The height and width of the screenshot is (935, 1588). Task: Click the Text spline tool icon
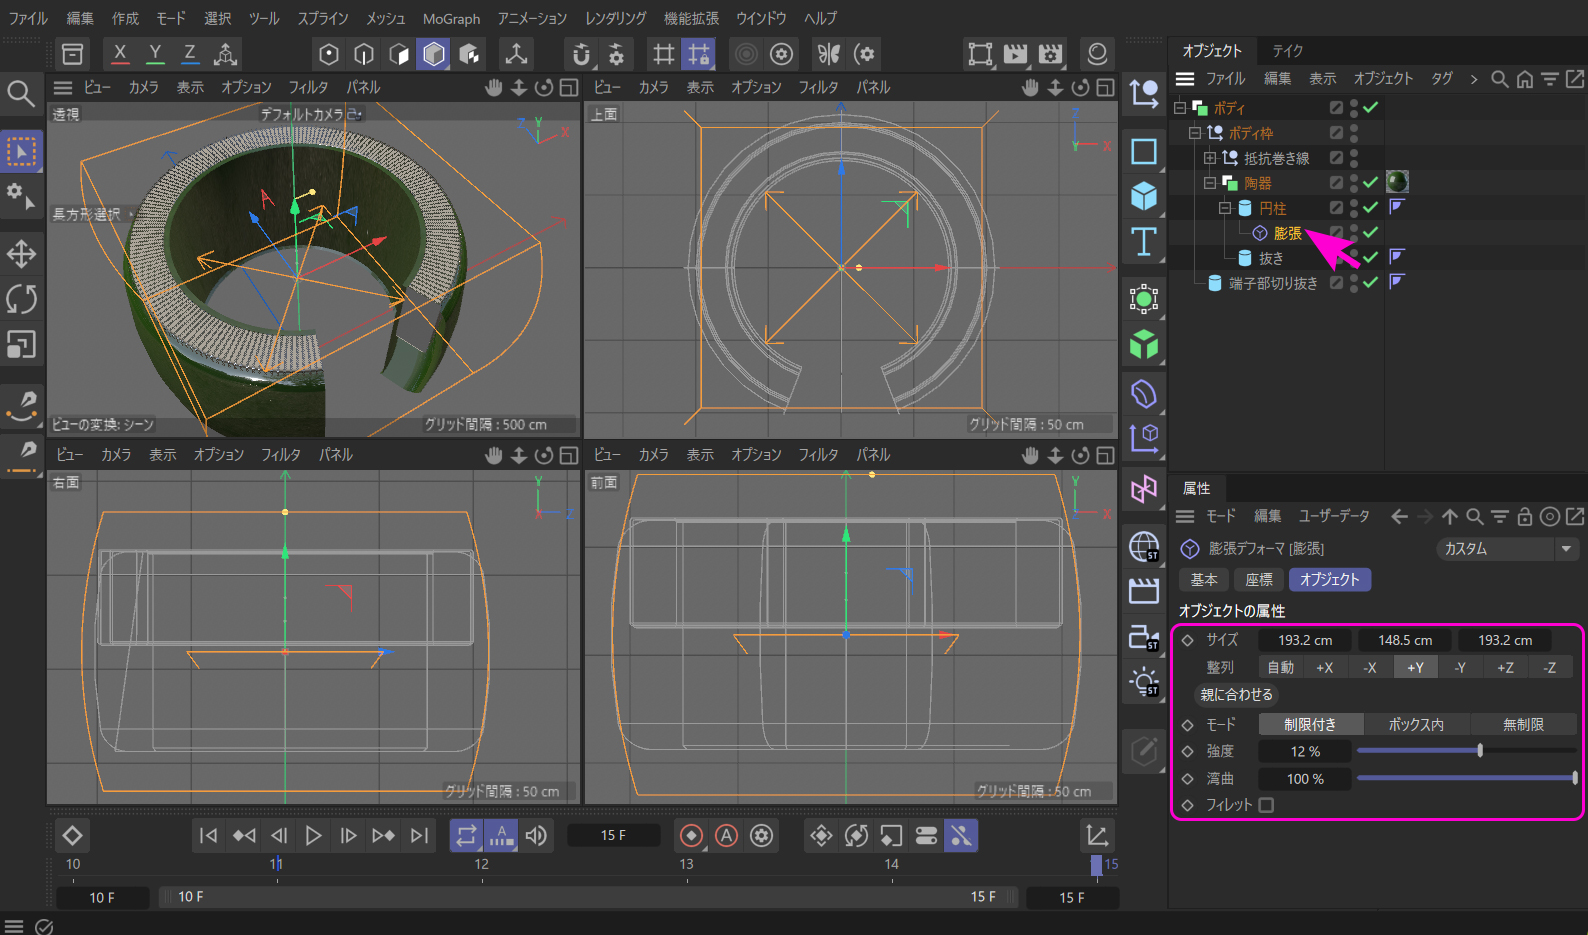[x=1144, y=242]
